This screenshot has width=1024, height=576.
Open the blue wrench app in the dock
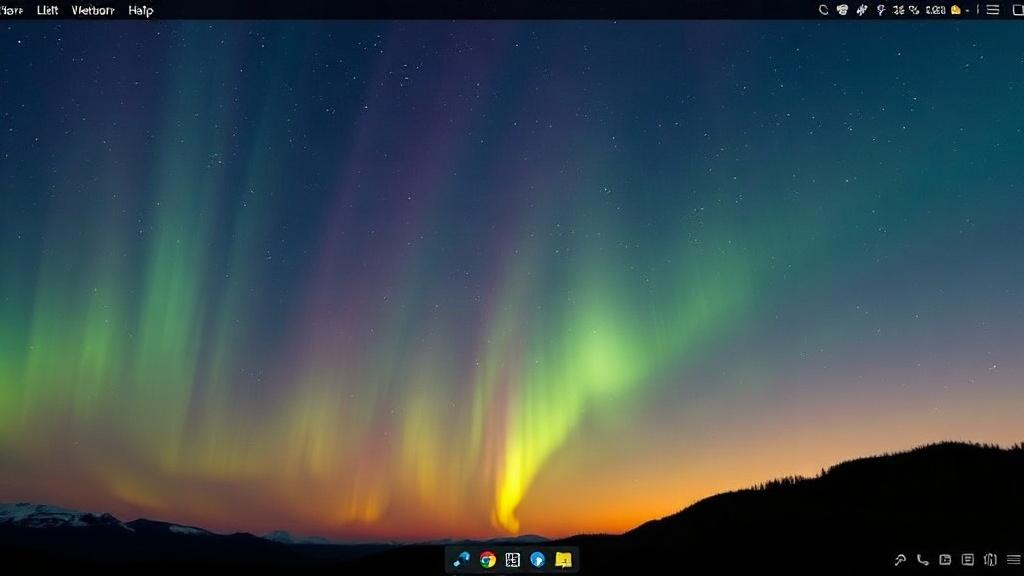click(x=462, y=560)
